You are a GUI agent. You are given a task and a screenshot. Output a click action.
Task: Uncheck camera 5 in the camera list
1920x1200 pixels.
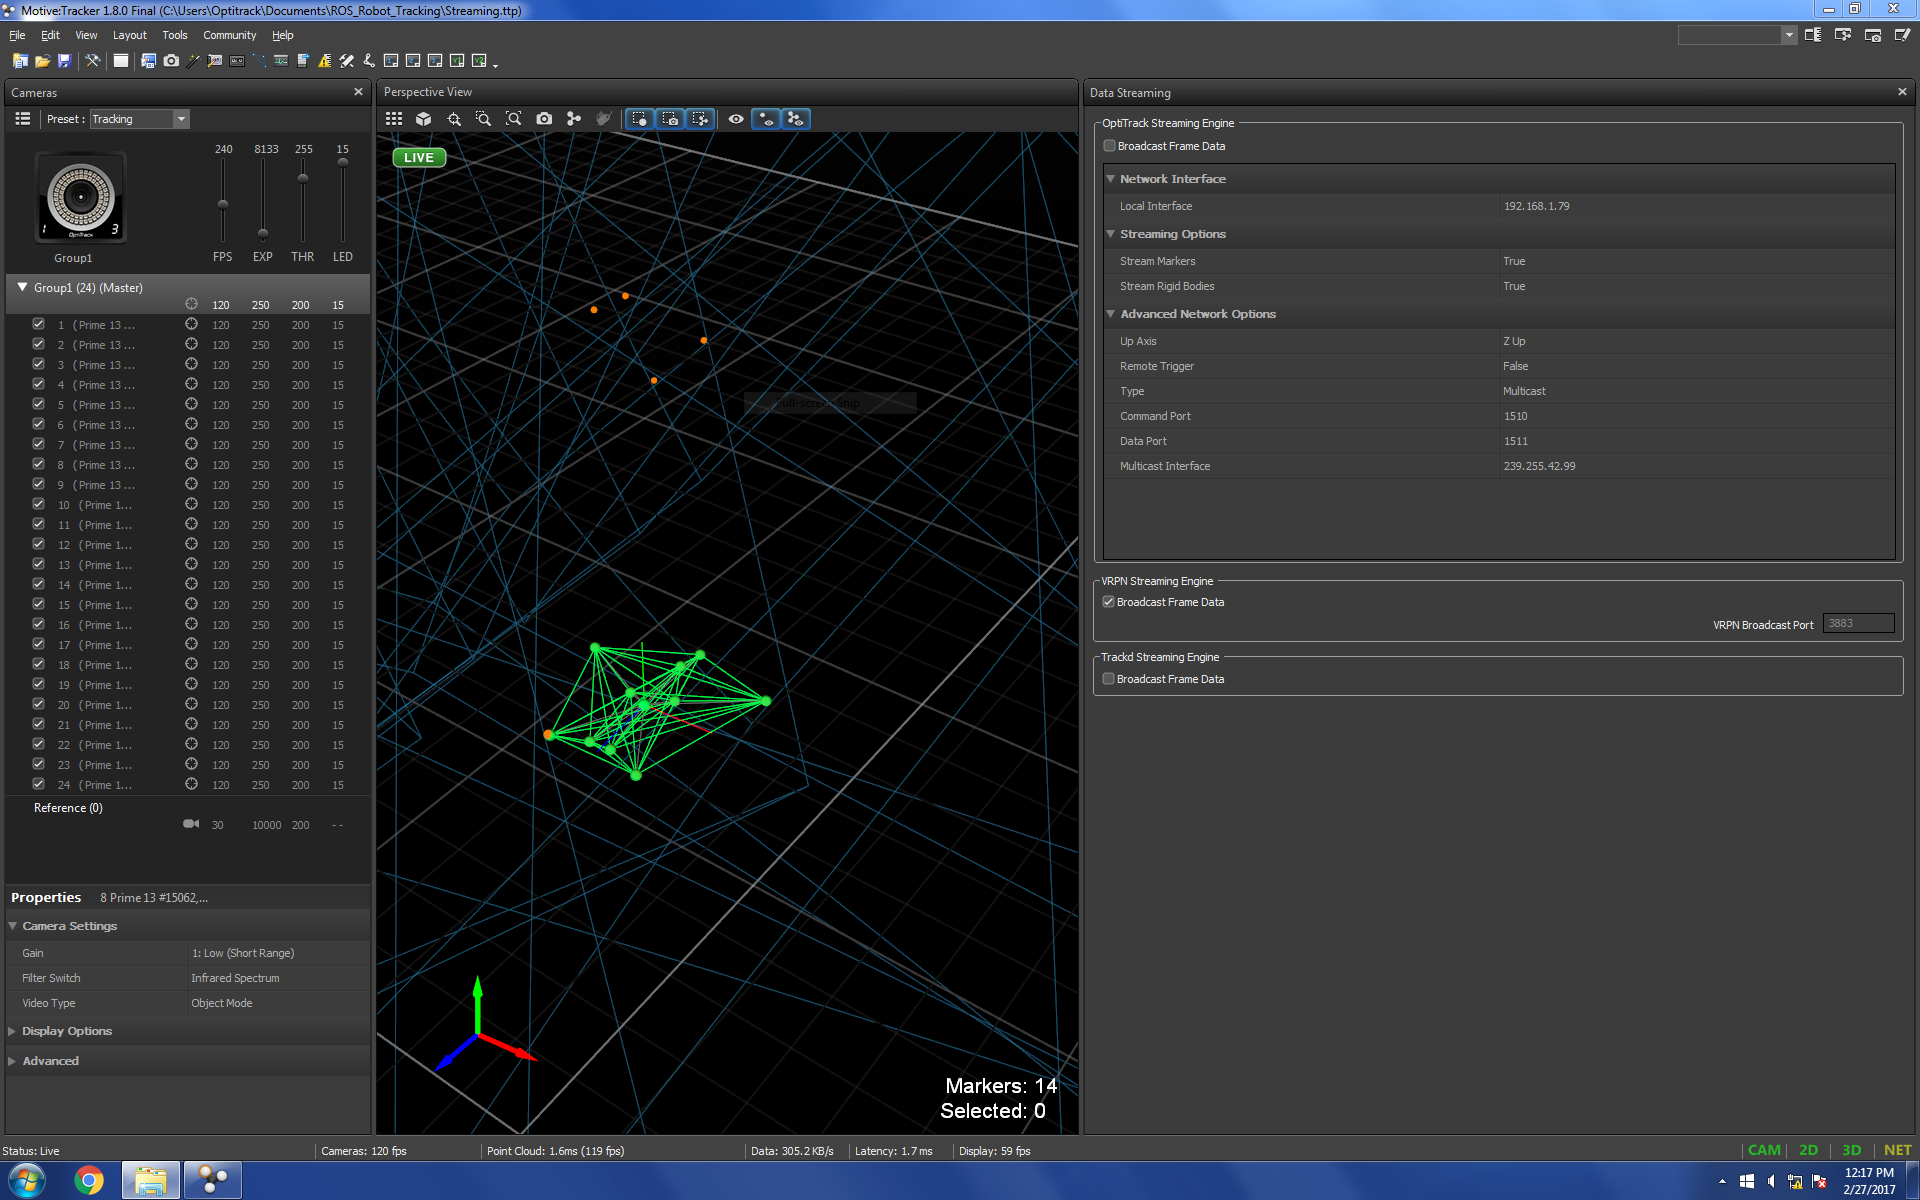pyautogui.click(x=38, y=404)
